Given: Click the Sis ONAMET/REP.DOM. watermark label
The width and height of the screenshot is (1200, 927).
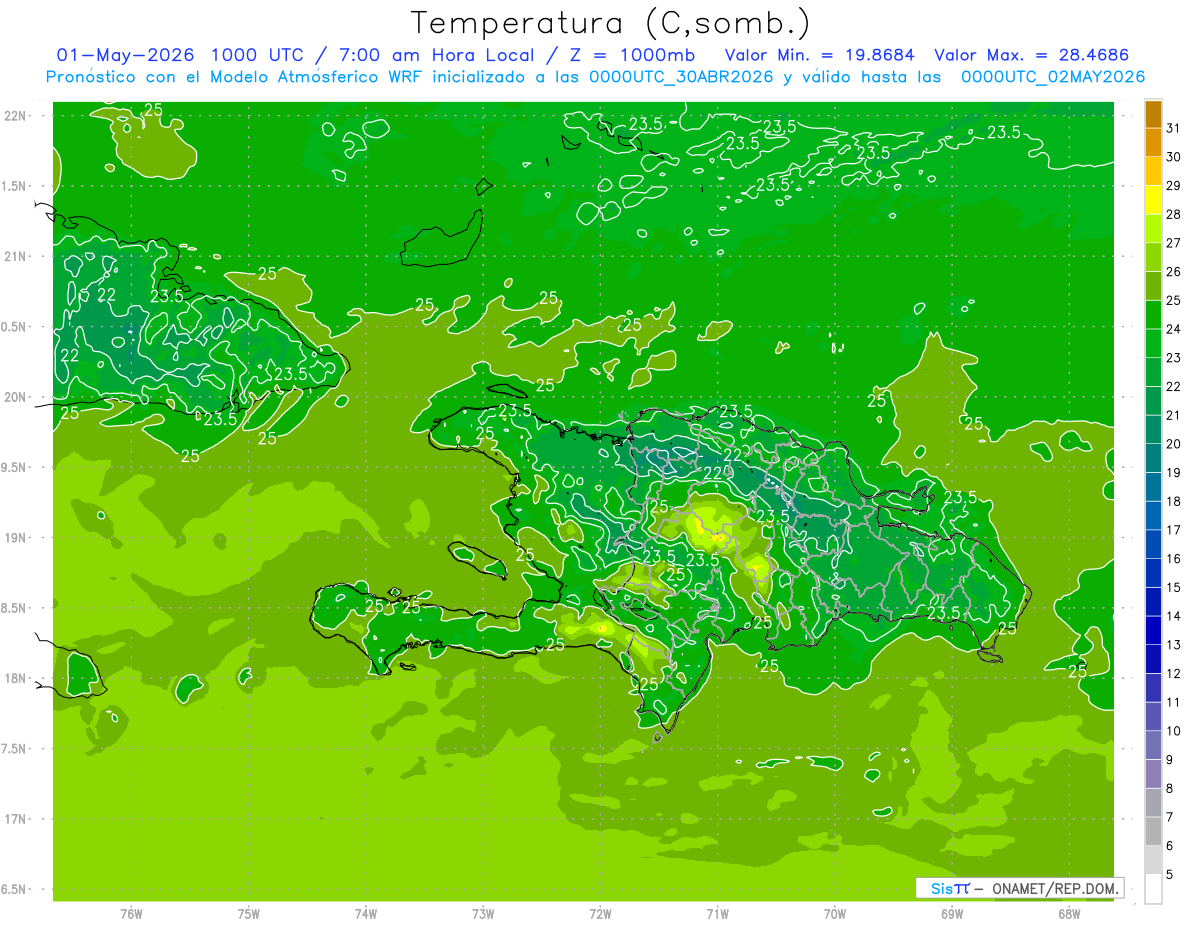Looking at the screenshot, I should click(x=1020, y=888).
